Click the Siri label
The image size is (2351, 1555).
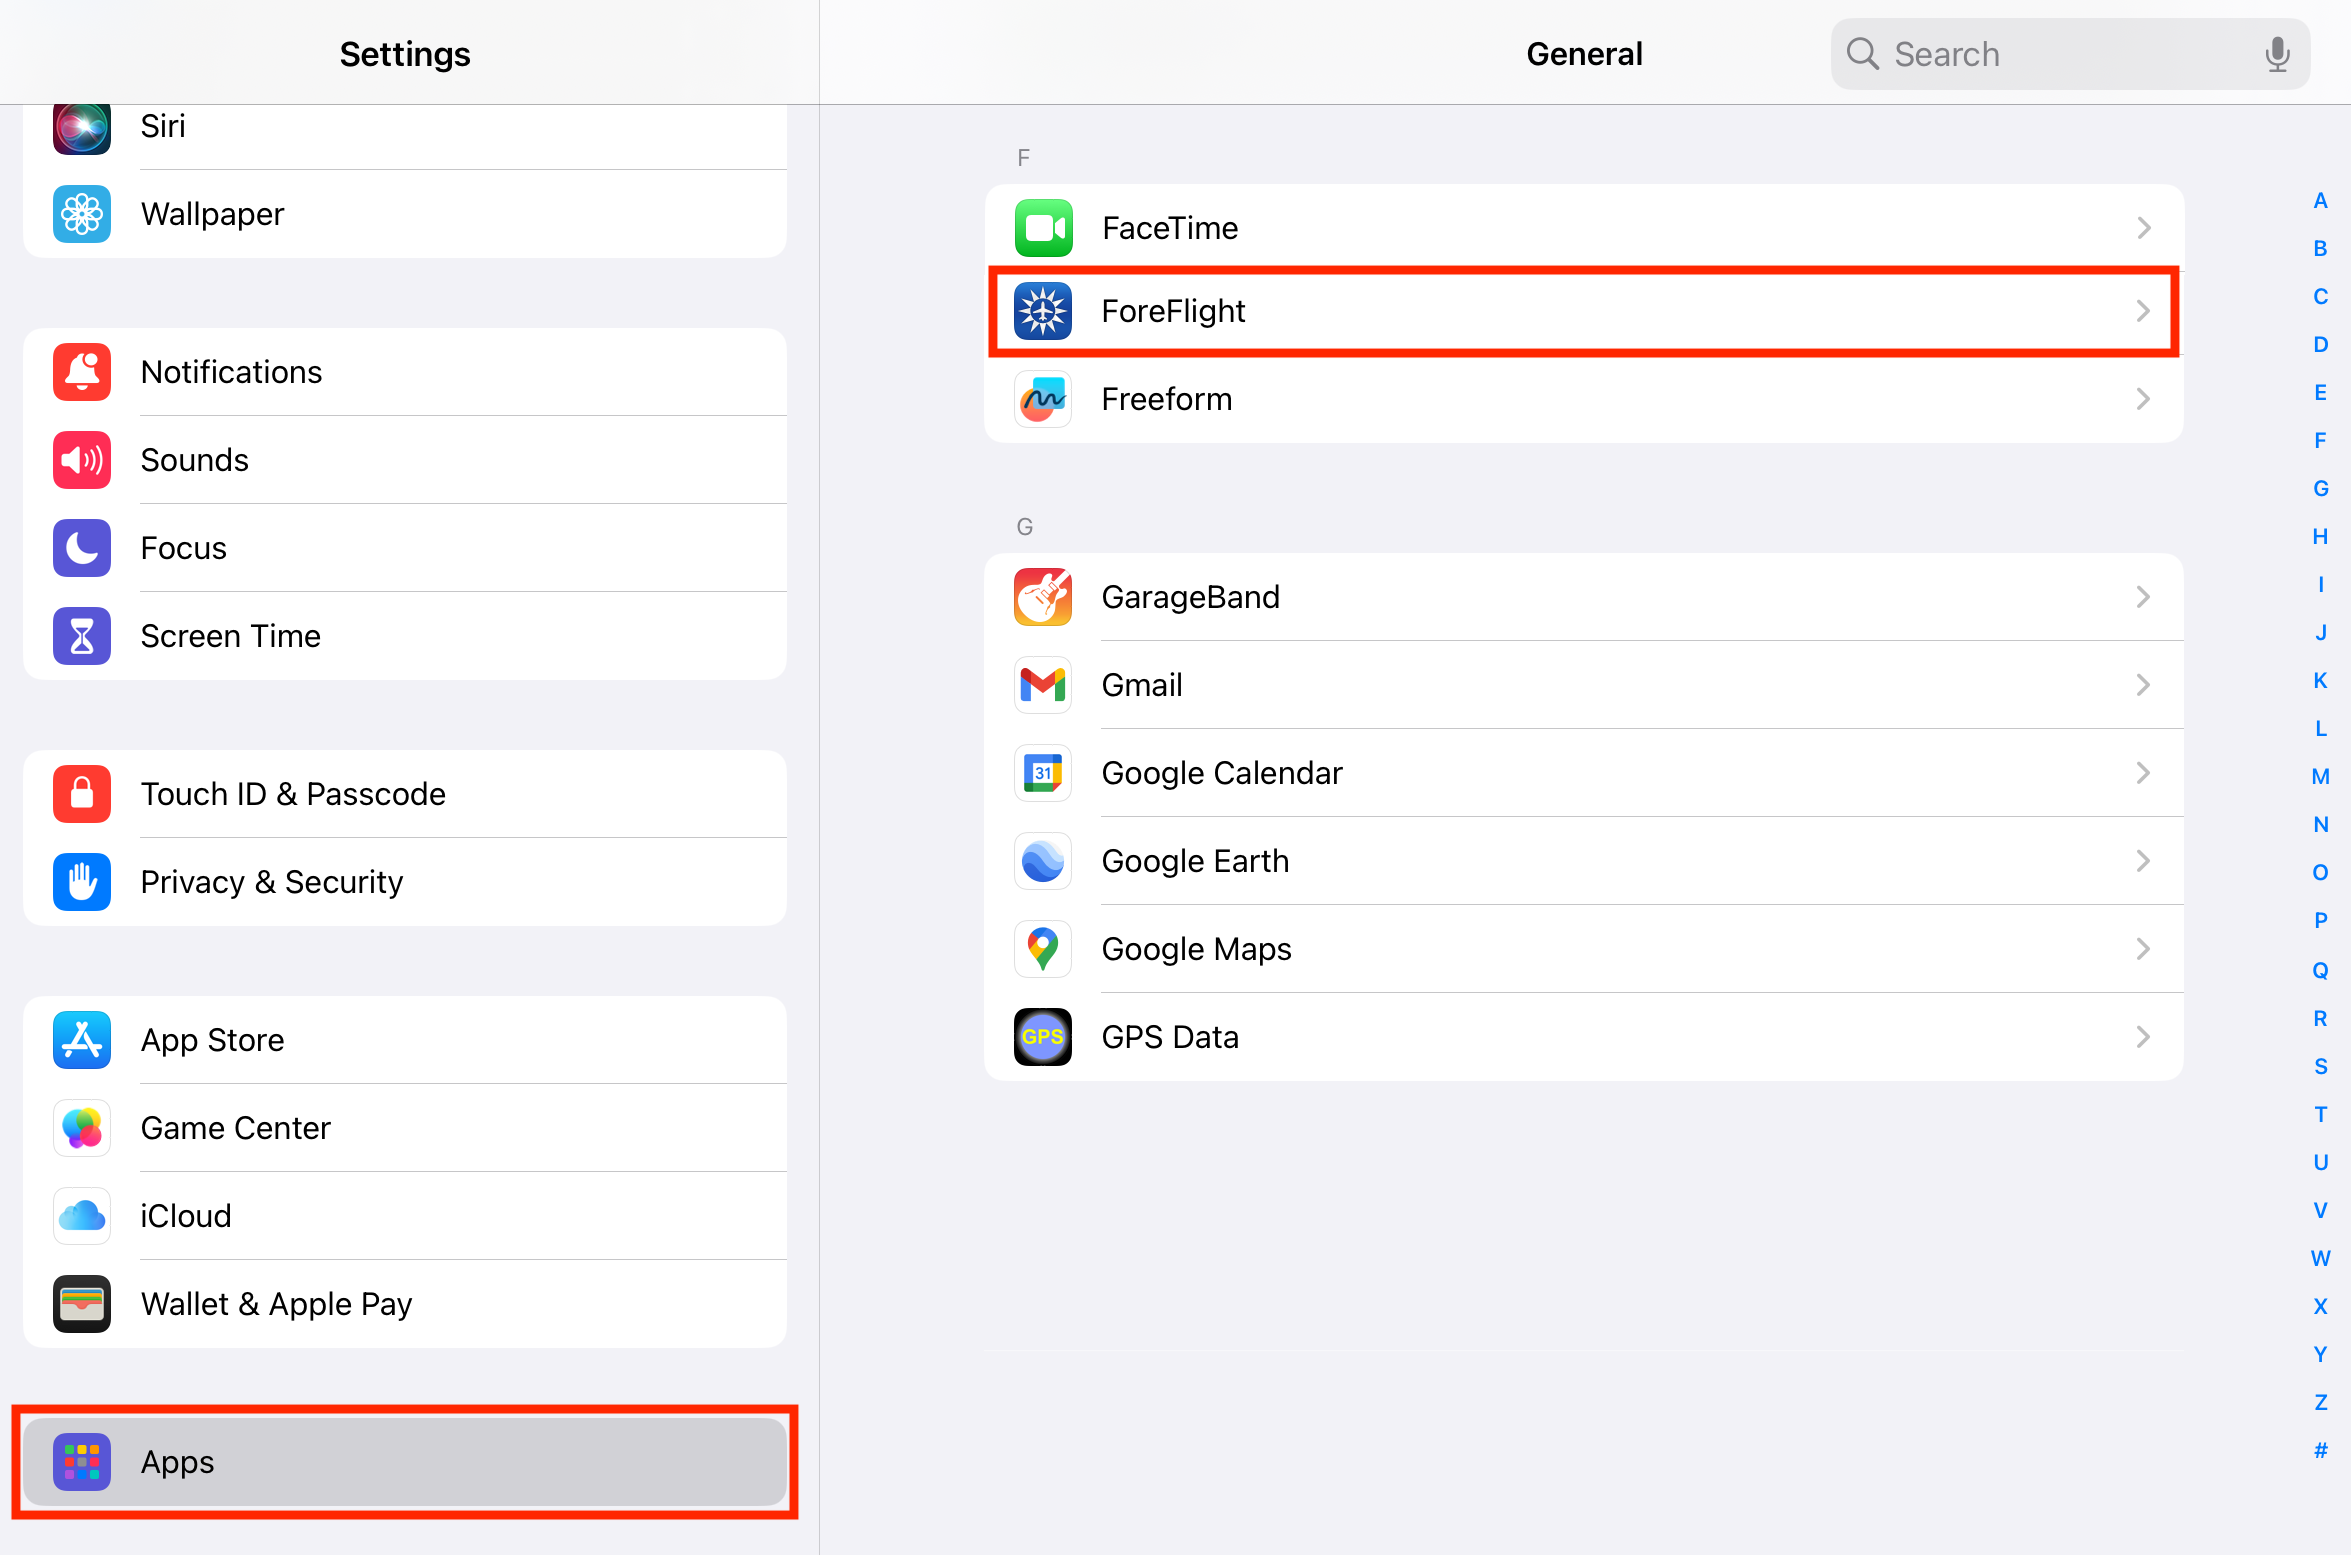click(x=163, y=126)
